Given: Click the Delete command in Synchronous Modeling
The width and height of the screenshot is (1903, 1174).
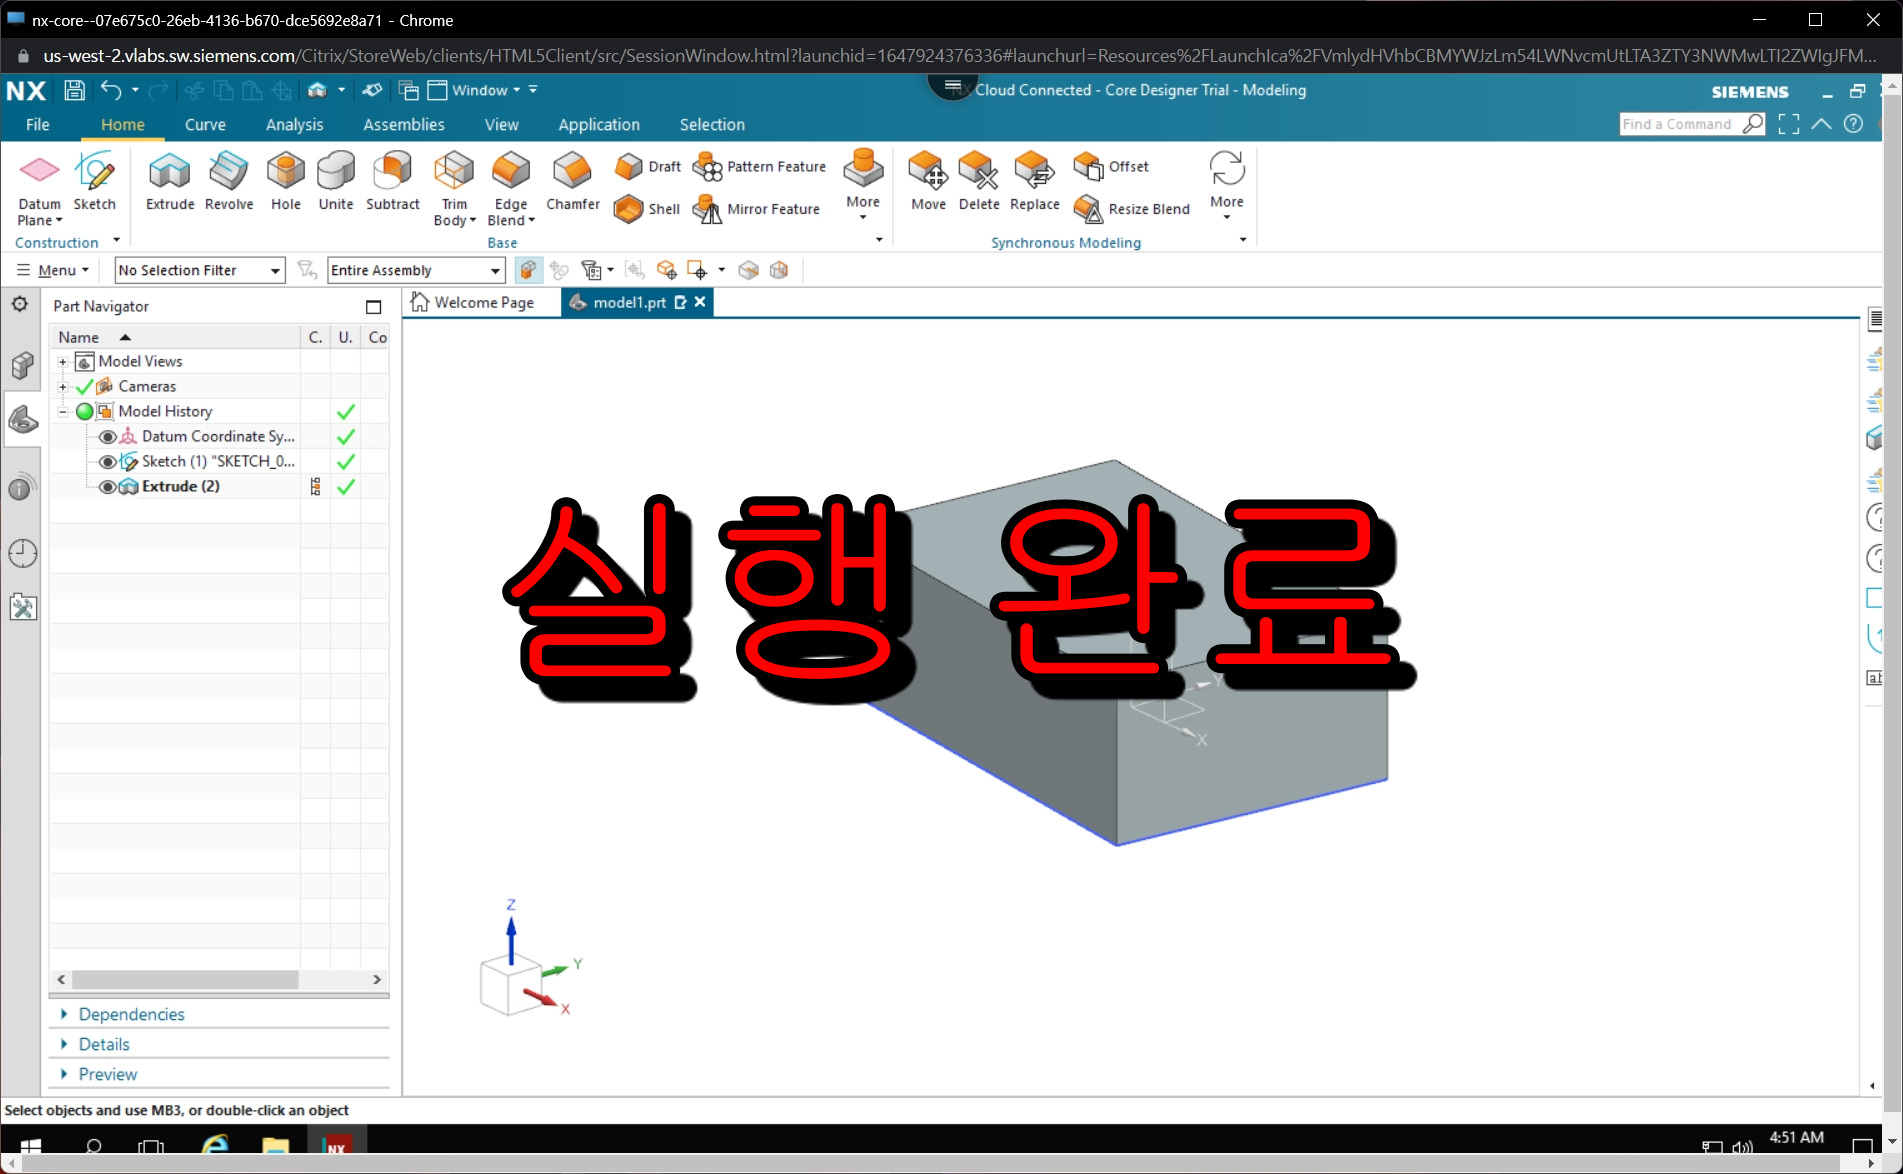Looking at the screenshot, I should click(x=979, y=182).
